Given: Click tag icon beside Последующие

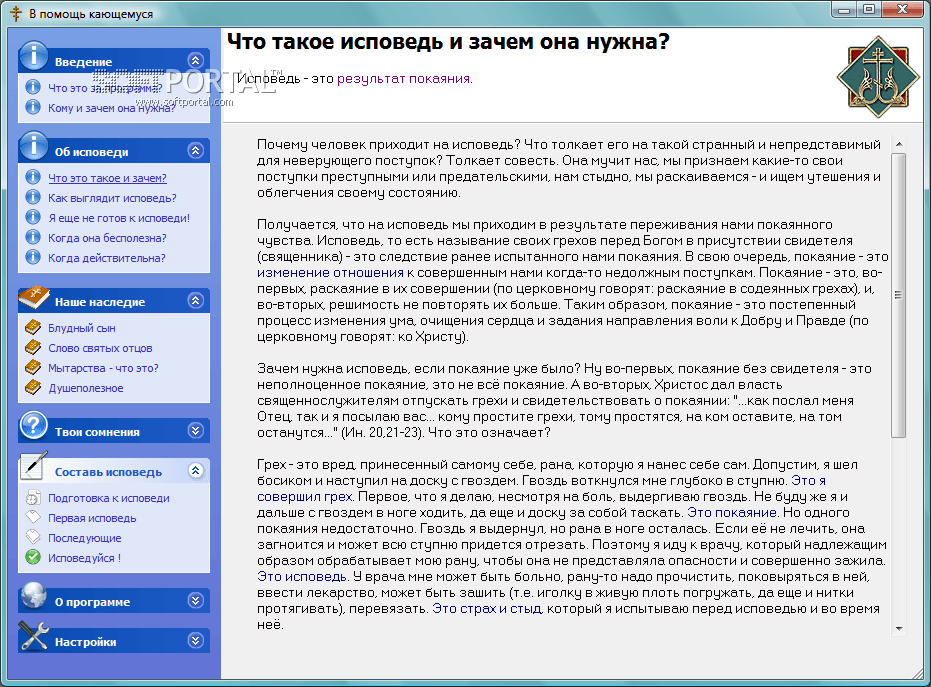Looking at the screenshot, I should 33,537.
